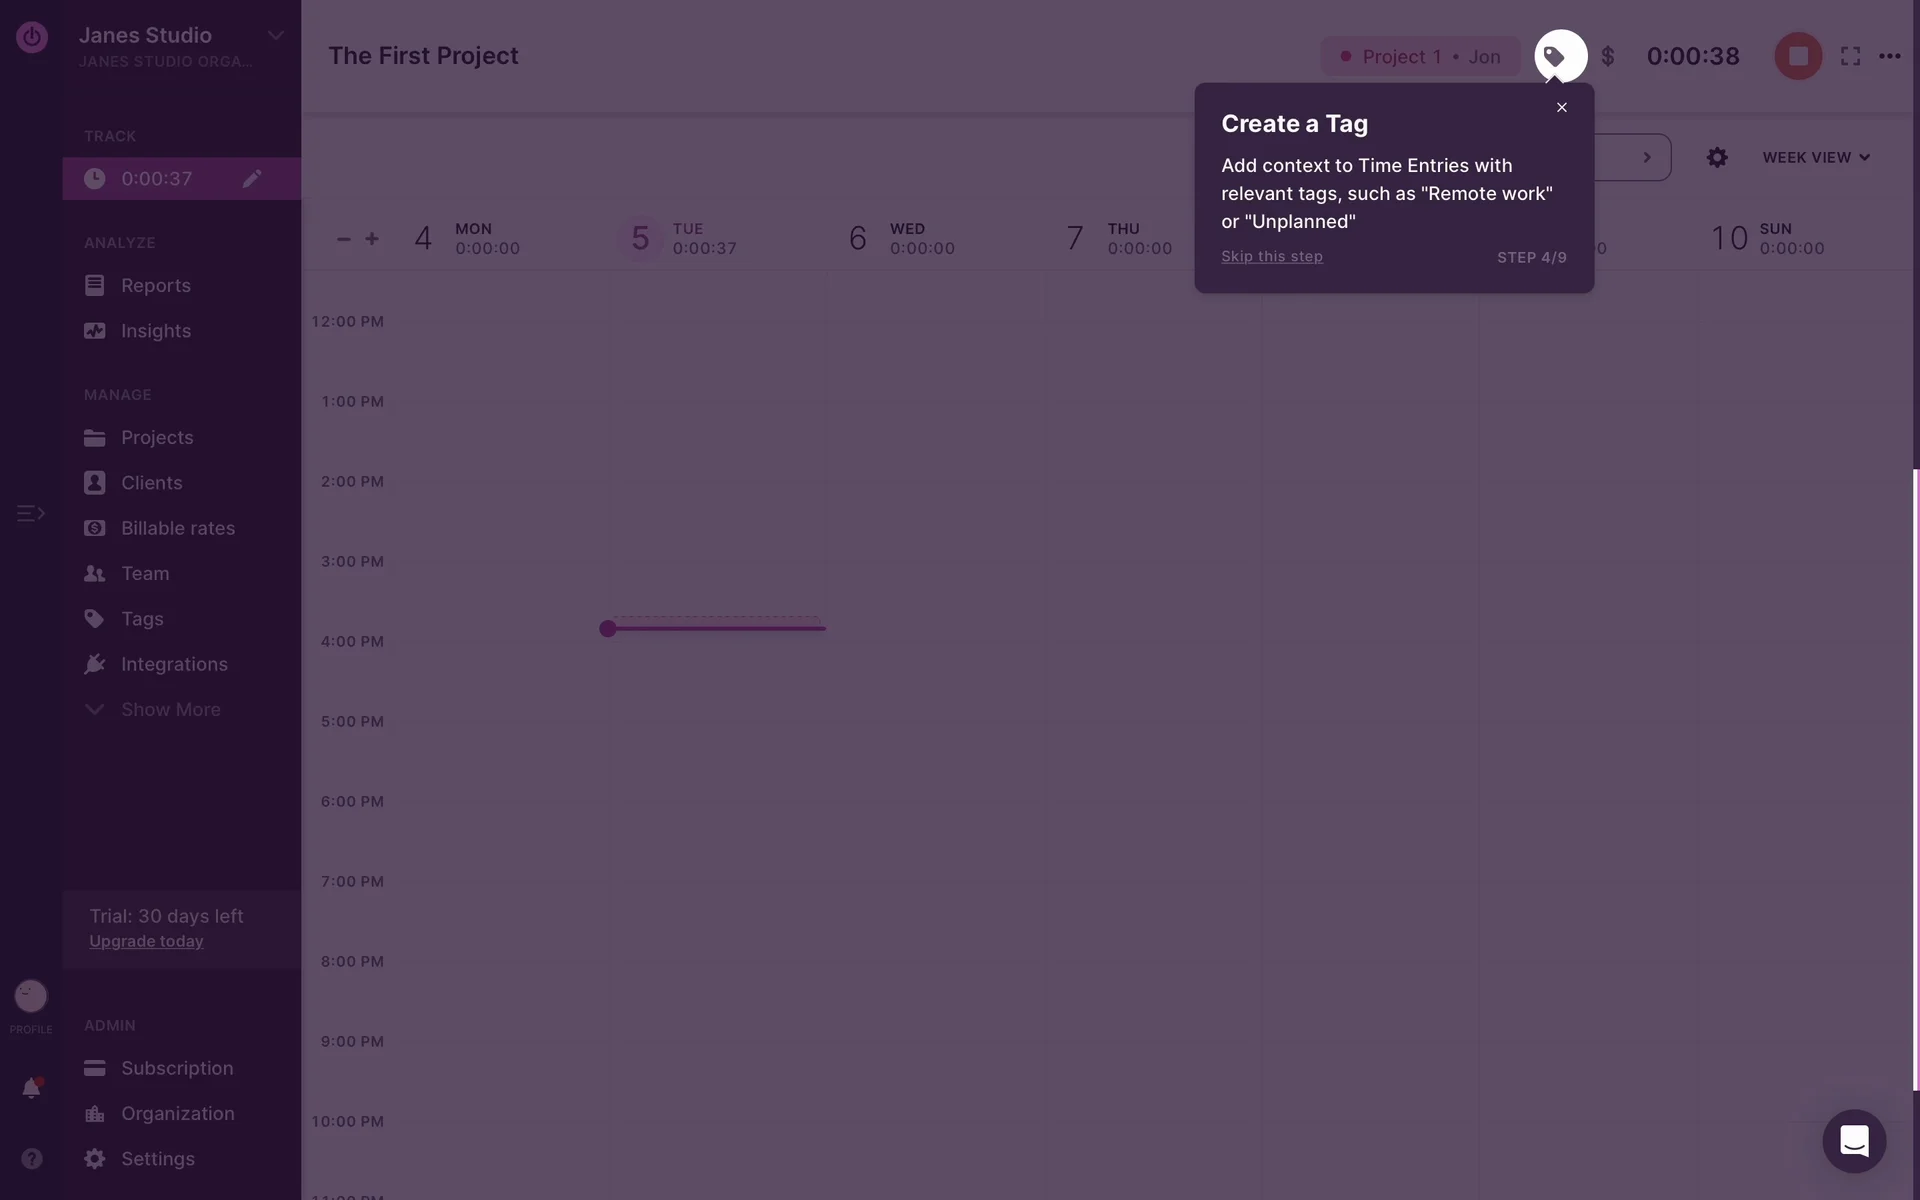Expand the Janes Studio workspace switcher

click(275, 36)
